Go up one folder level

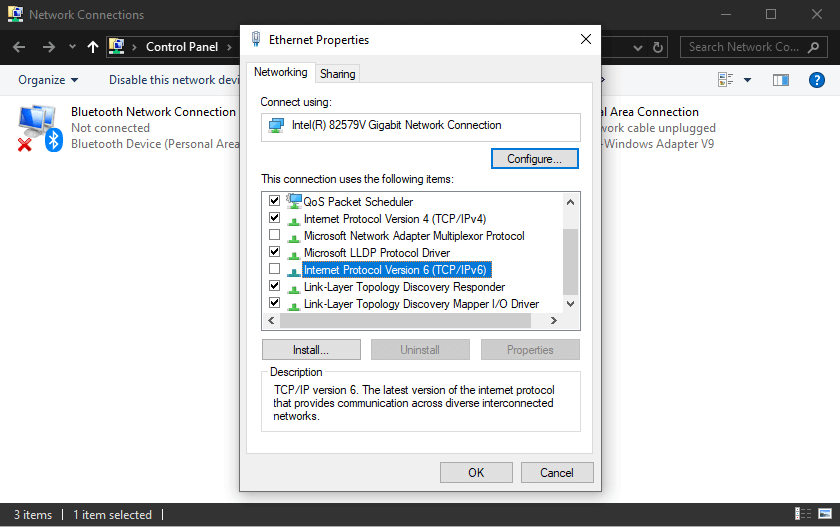tap(93, 47)
